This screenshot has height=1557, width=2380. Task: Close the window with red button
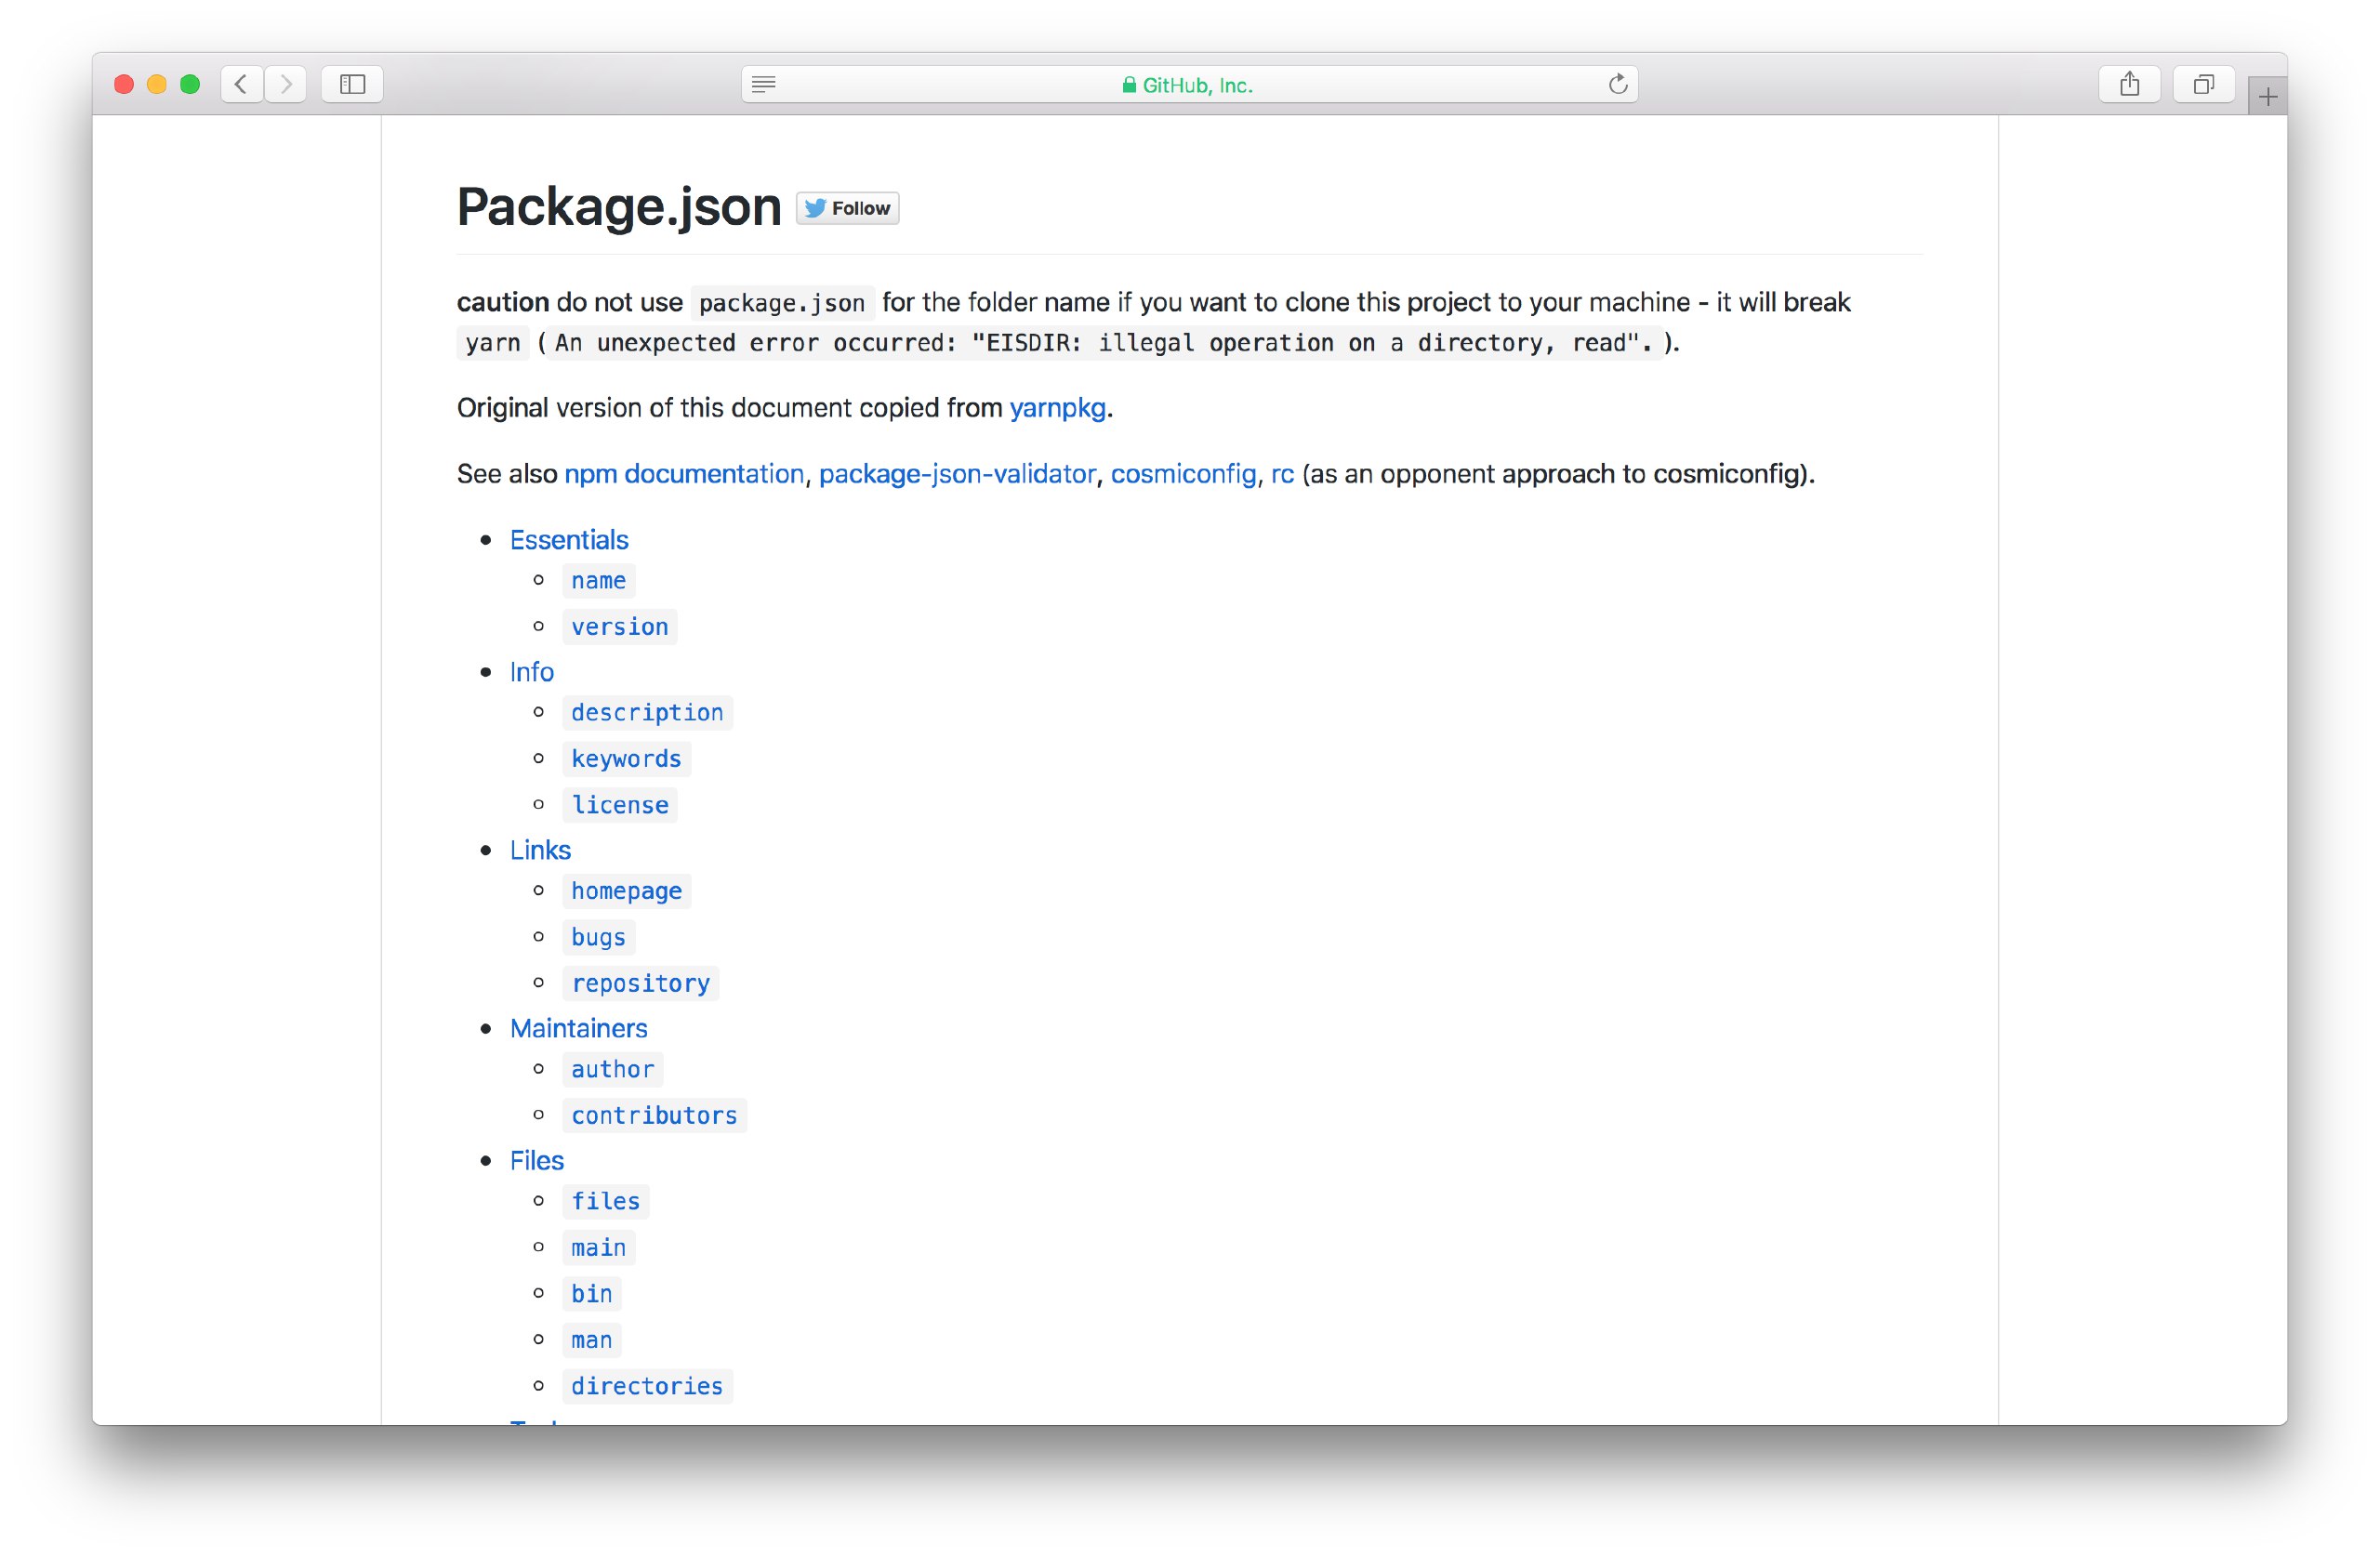point(124,84)
